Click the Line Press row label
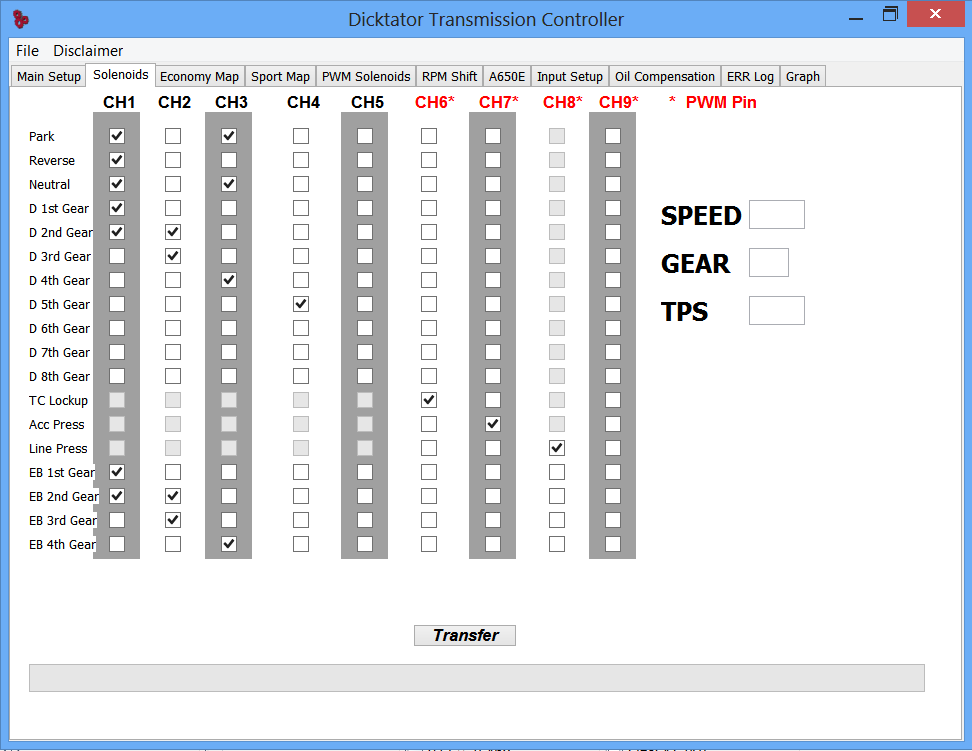Viewport: 972px width, 751px height. tap(58, 448)
